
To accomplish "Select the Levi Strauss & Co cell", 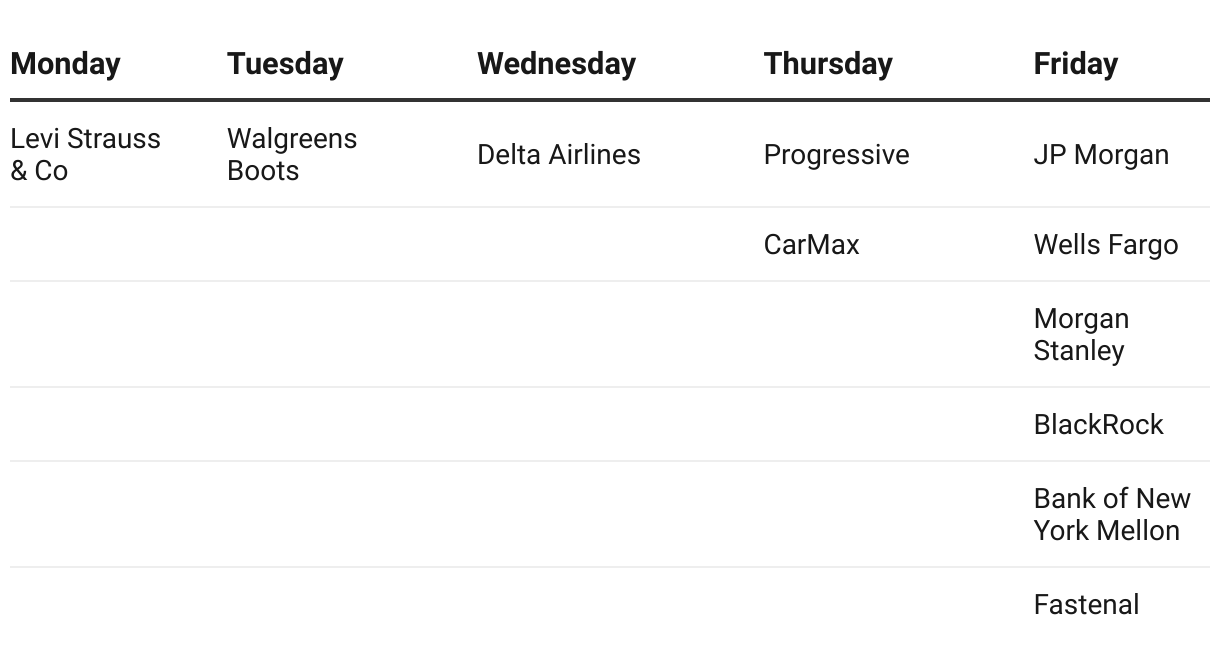I will click(x=85, y=155).
